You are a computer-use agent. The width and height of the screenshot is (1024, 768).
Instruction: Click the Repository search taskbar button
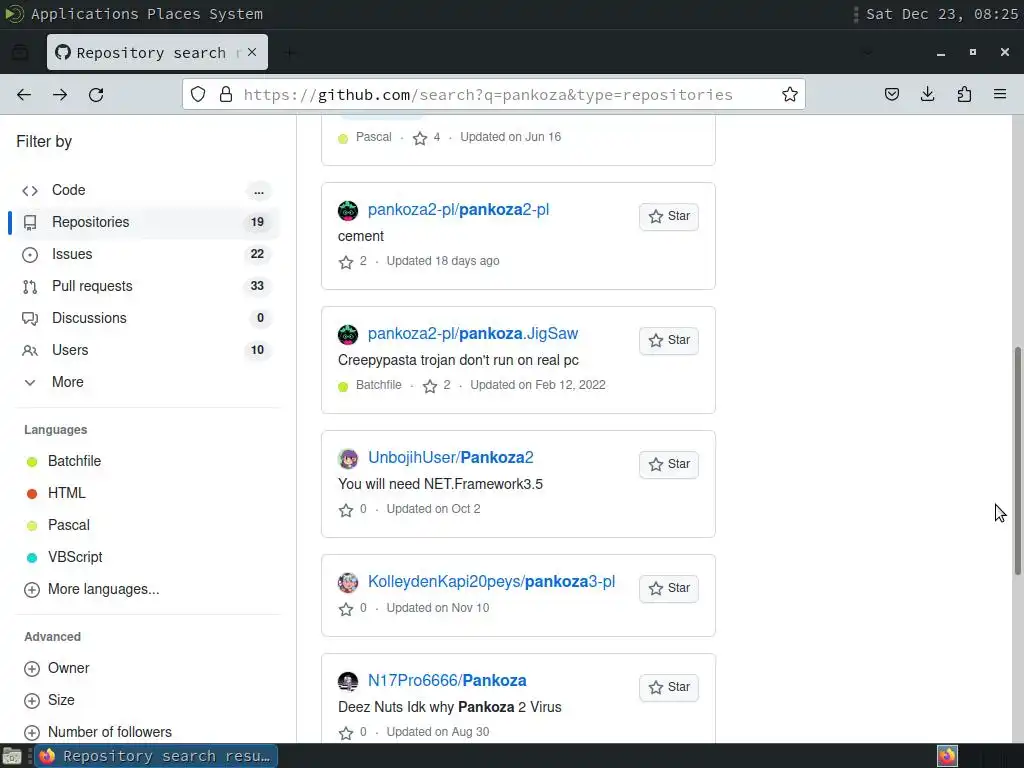click(155, 756)
